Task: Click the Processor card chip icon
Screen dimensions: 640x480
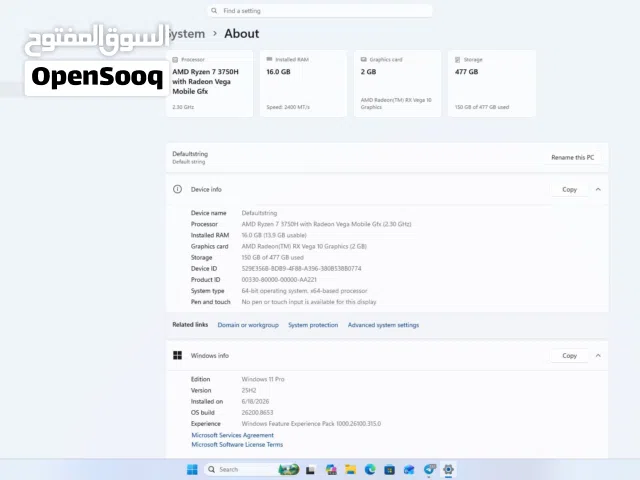Action: tap(175, 60)
